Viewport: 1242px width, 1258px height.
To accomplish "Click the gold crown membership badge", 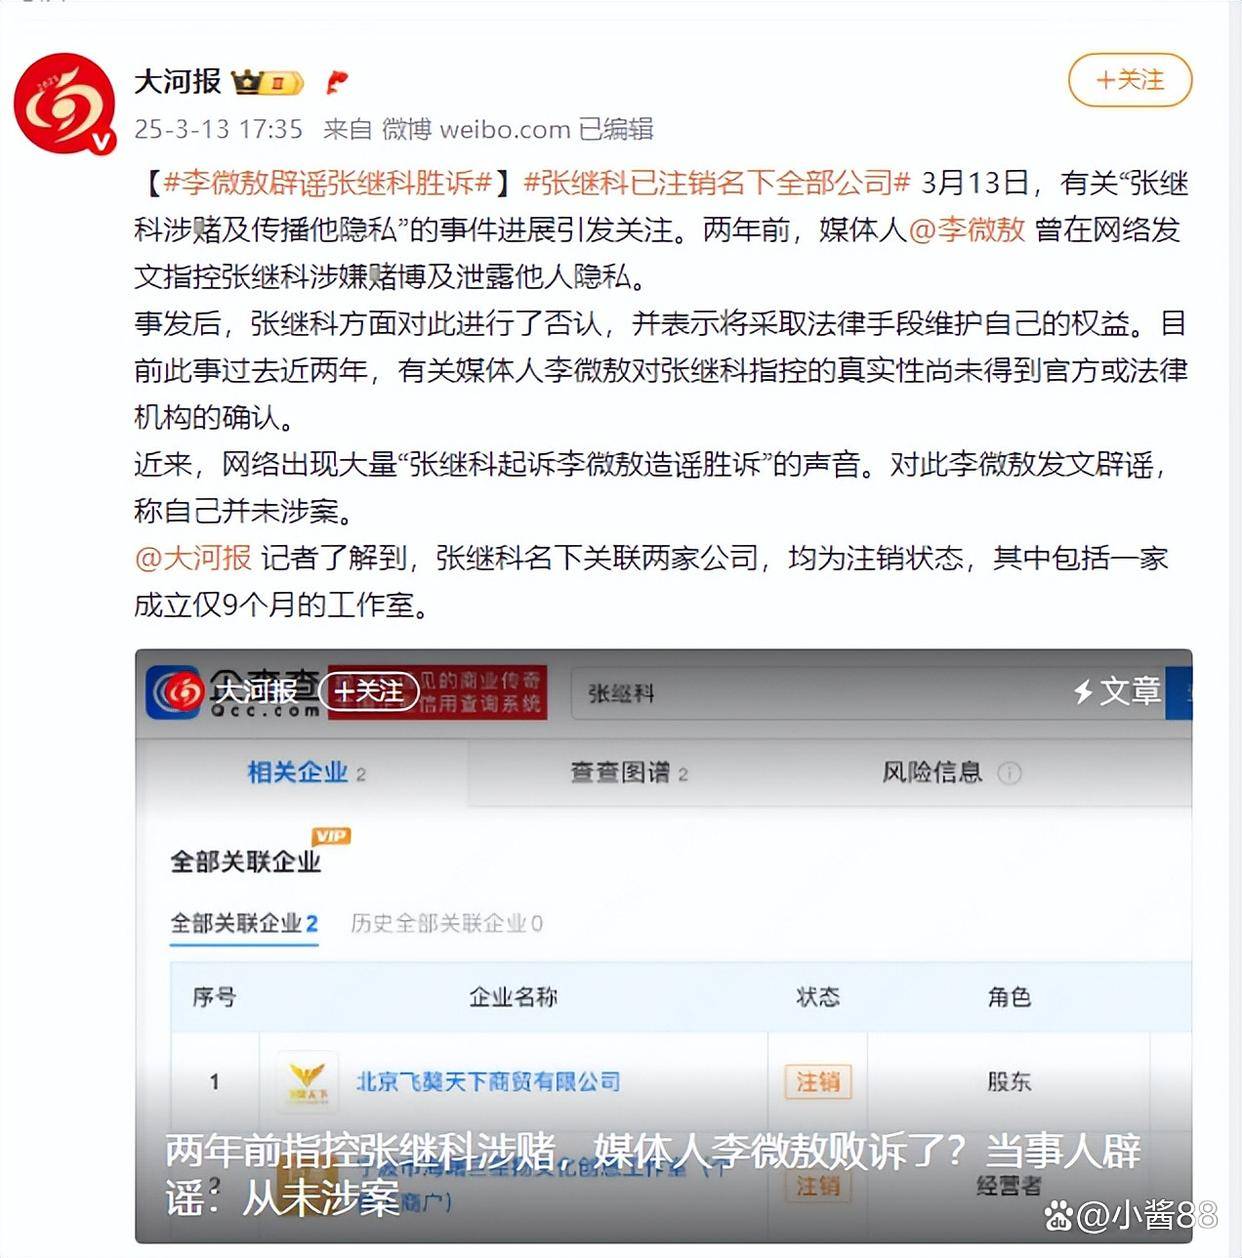I will click(x=267, y=82).
